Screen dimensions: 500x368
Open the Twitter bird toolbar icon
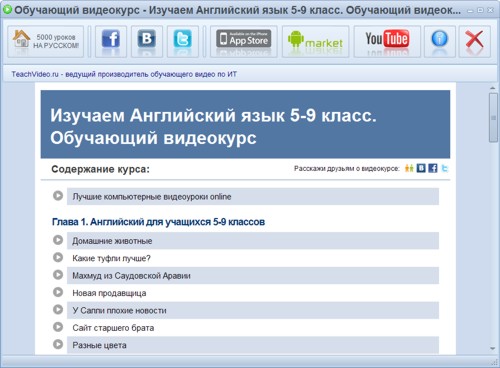[183, 41]
